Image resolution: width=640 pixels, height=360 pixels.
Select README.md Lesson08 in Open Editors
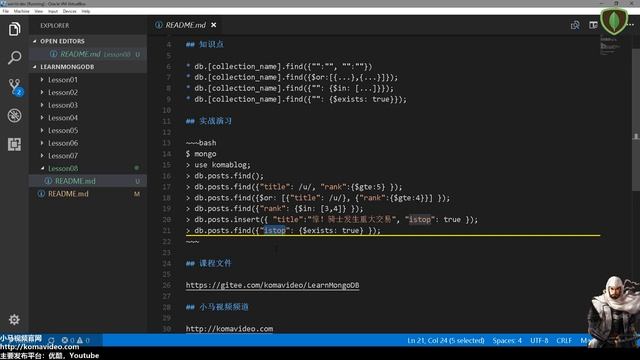click(x=88, y=54)
